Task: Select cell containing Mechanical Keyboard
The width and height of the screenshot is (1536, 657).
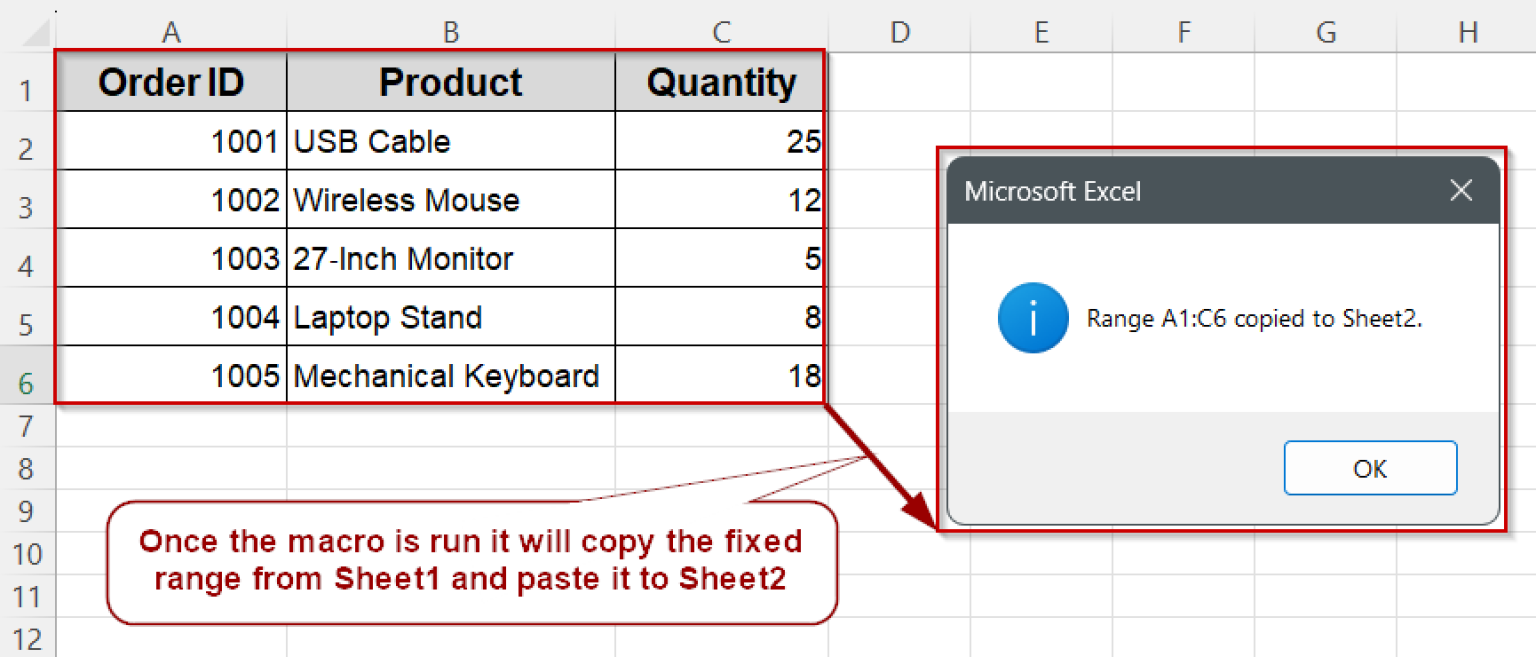Action: pos(451,376)
